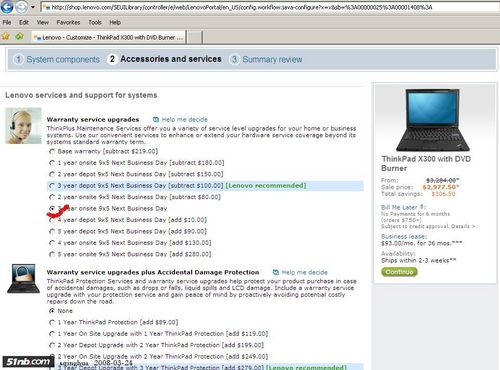
Task: Select 2 year onsite 9x5 subtract $80.00
Action: pos(52,197)
